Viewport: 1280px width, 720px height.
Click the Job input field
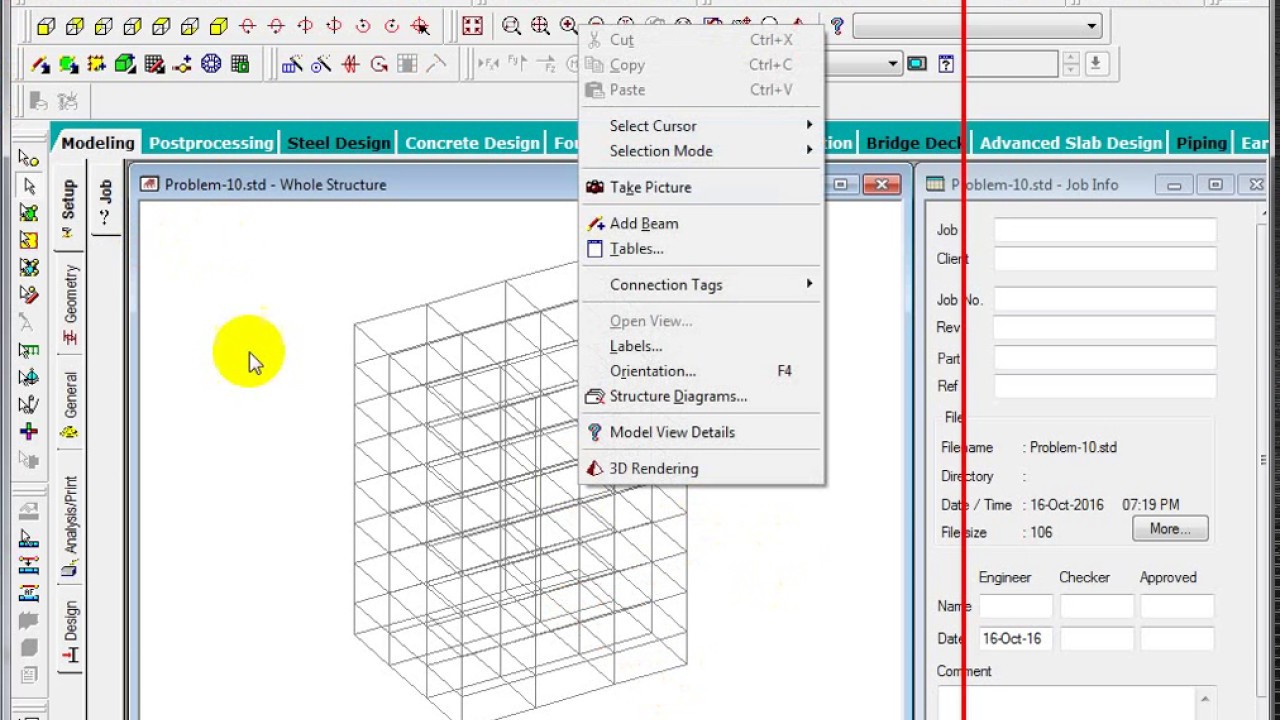click(1105, 230)
